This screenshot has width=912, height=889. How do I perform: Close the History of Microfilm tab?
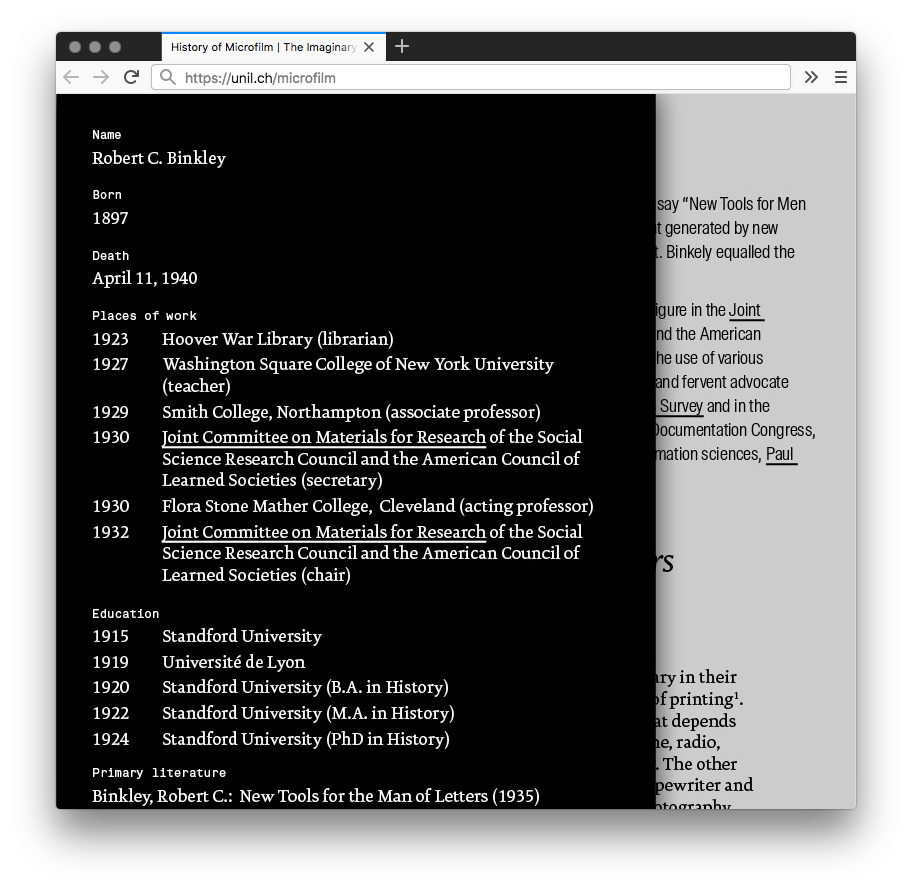(x=369, y=47)
